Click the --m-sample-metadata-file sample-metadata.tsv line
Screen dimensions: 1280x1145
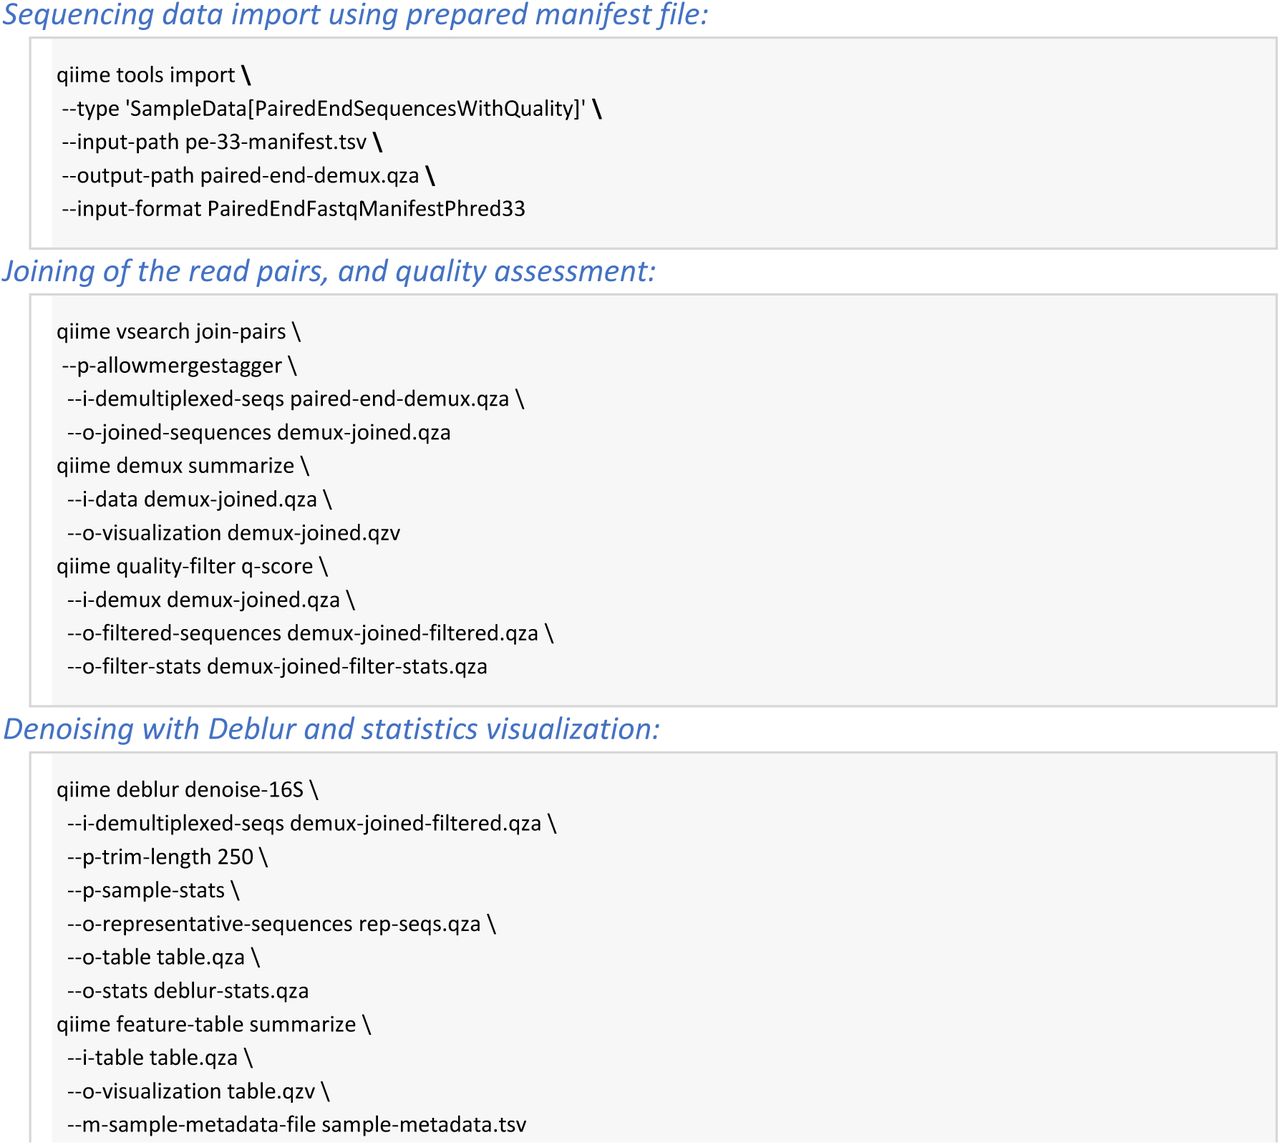[x=297, y=1125]
